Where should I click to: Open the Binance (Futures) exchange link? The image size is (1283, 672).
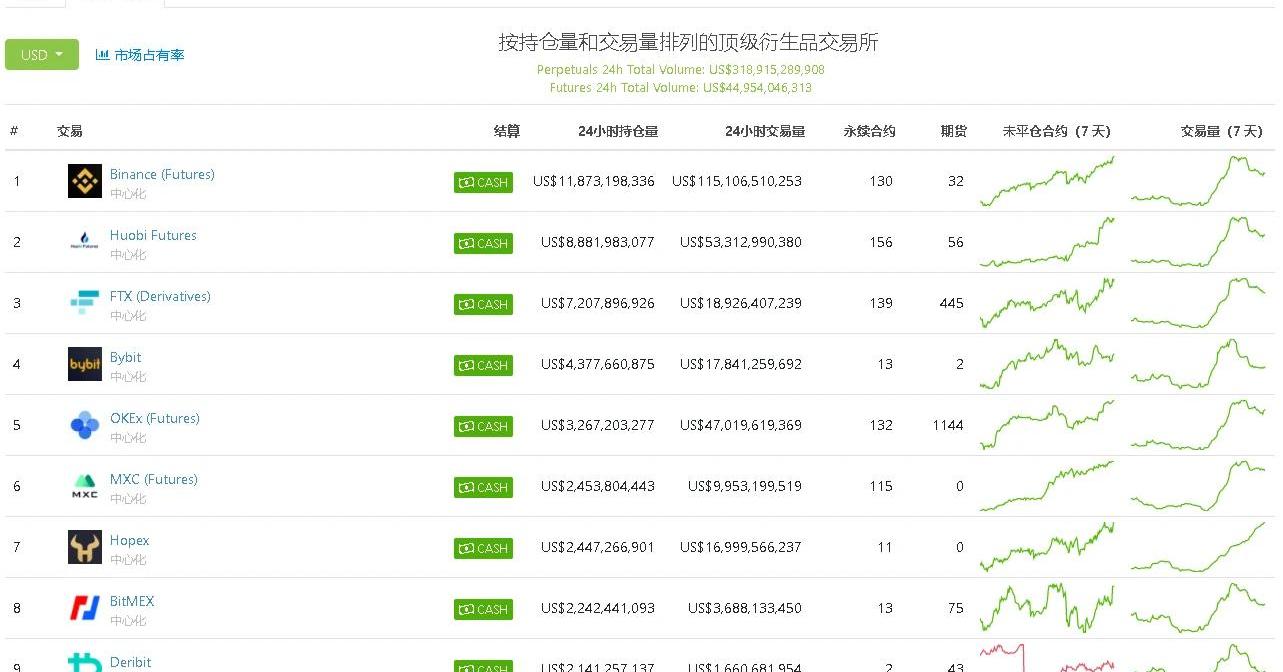click(x=162, y=174)
